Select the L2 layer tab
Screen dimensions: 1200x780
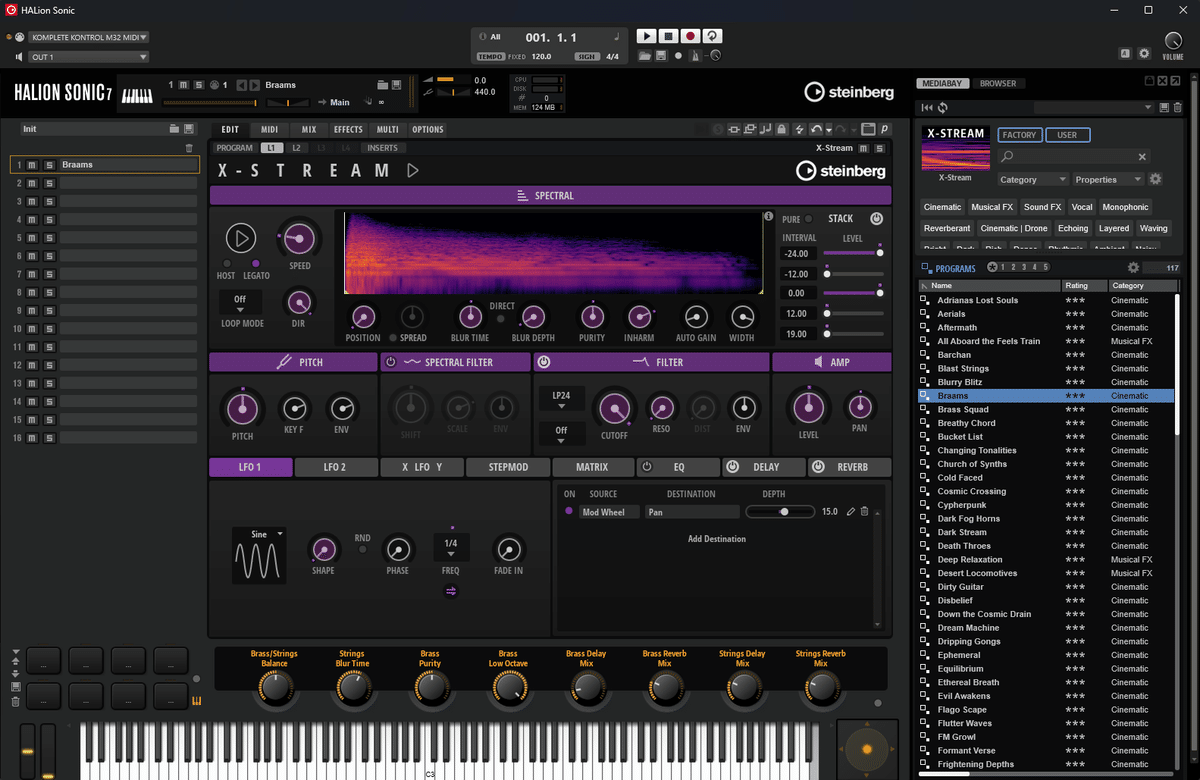coord(296,148)
